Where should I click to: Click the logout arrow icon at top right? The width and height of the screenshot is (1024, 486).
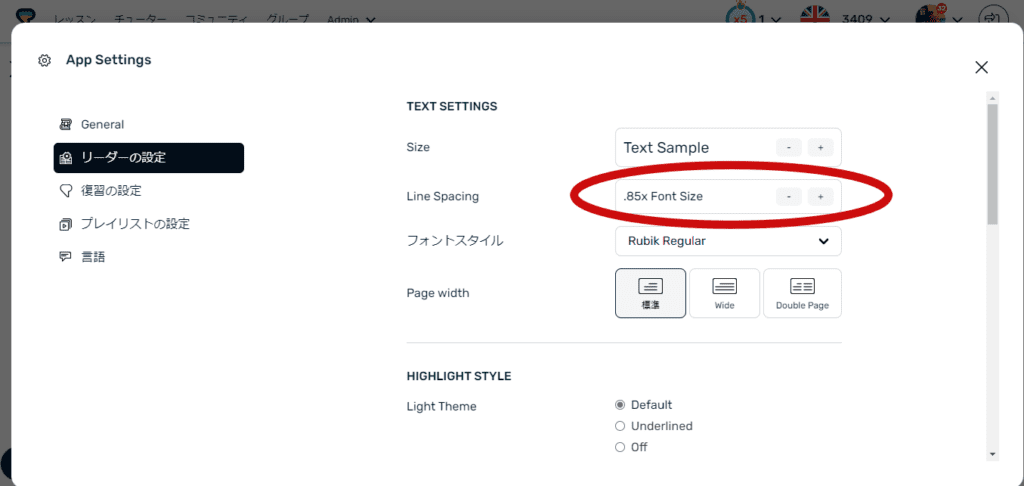coord(991,18)
